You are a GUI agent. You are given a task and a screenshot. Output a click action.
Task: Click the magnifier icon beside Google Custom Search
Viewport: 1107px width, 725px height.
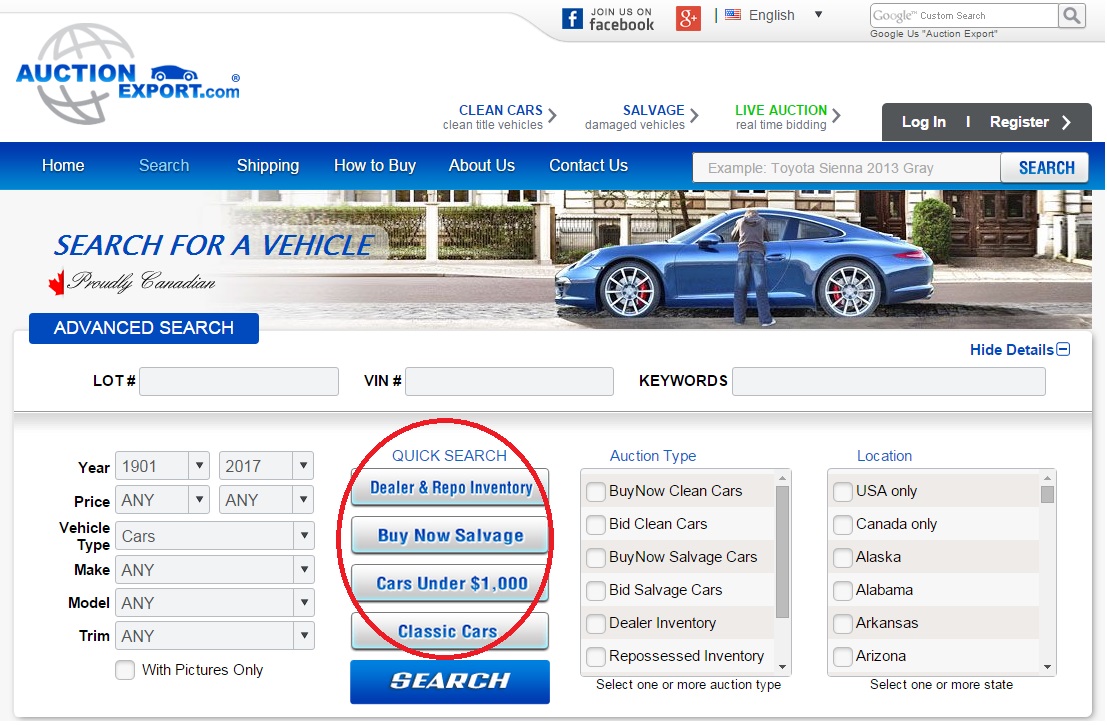pos(1072,15)
